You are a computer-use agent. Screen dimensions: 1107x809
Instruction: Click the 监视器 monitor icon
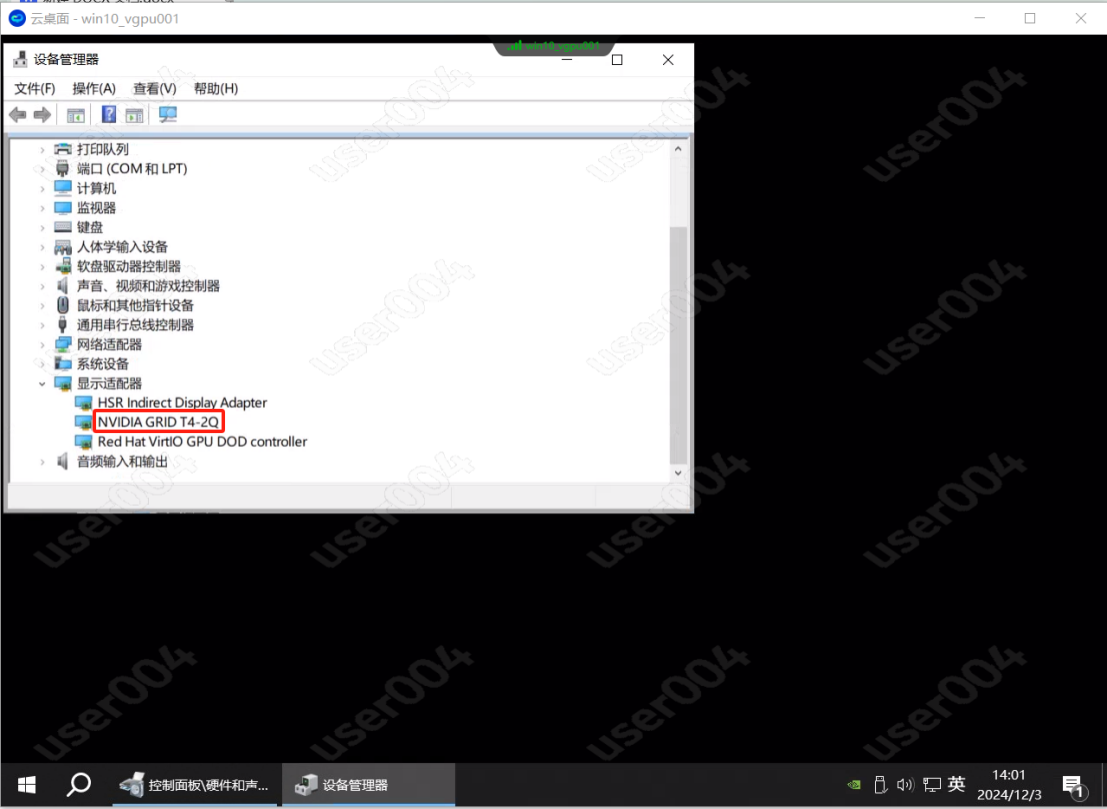(63, 208)
